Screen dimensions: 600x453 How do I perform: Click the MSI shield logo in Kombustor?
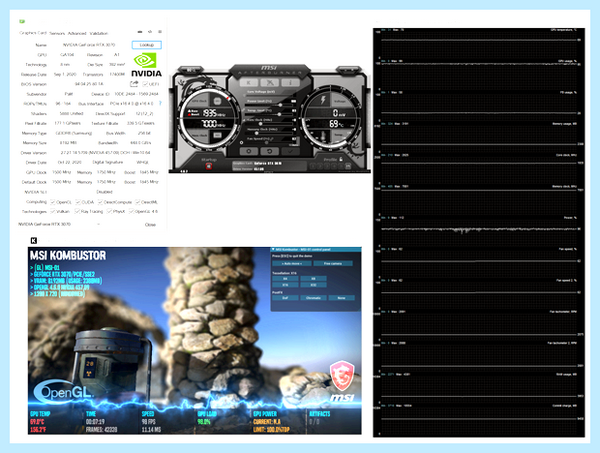tap(342, 375)
